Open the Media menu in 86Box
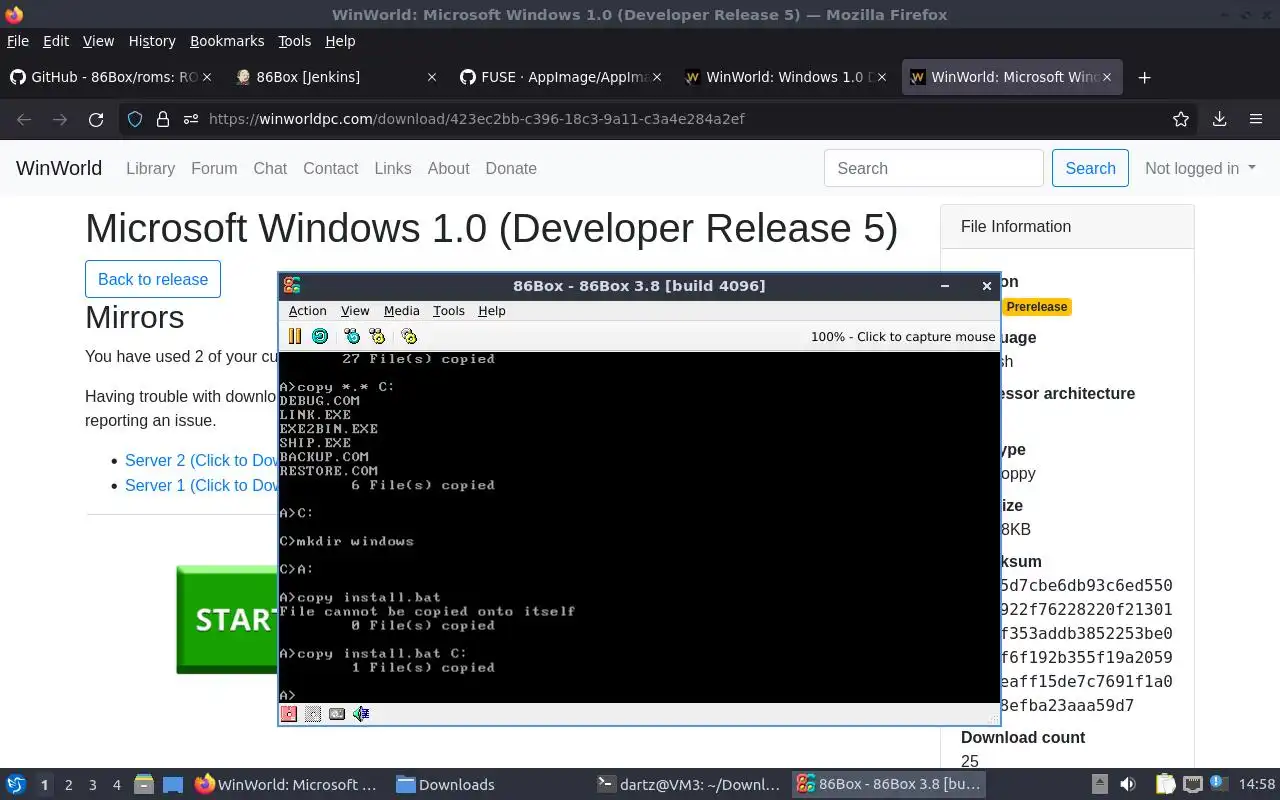The width and height of the screenshot is (1280, 800). coord(401,311)
